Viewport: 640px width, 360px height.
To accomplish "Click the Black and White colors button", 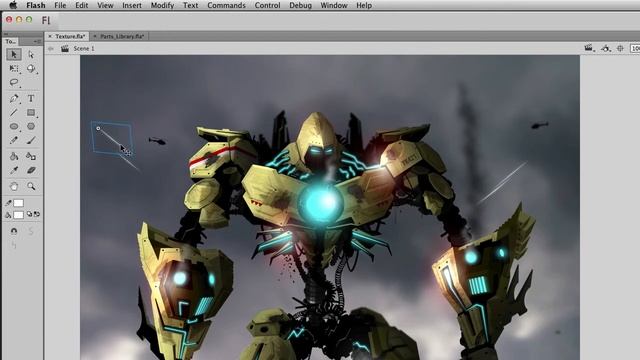I will [x=29, y=214].
